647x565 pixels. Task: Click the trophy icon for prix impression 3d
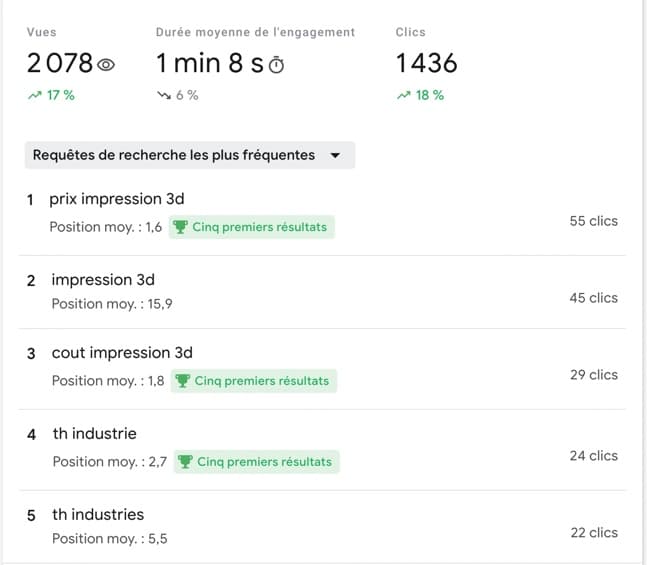pos(180,227)
